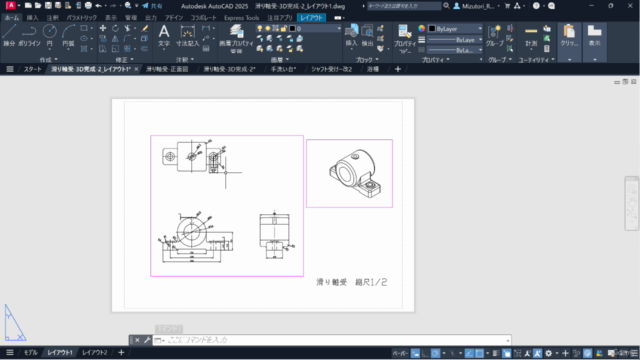Click the Save icon in quick access toolbar
The image size is (640, 360).
coord(48,6)
